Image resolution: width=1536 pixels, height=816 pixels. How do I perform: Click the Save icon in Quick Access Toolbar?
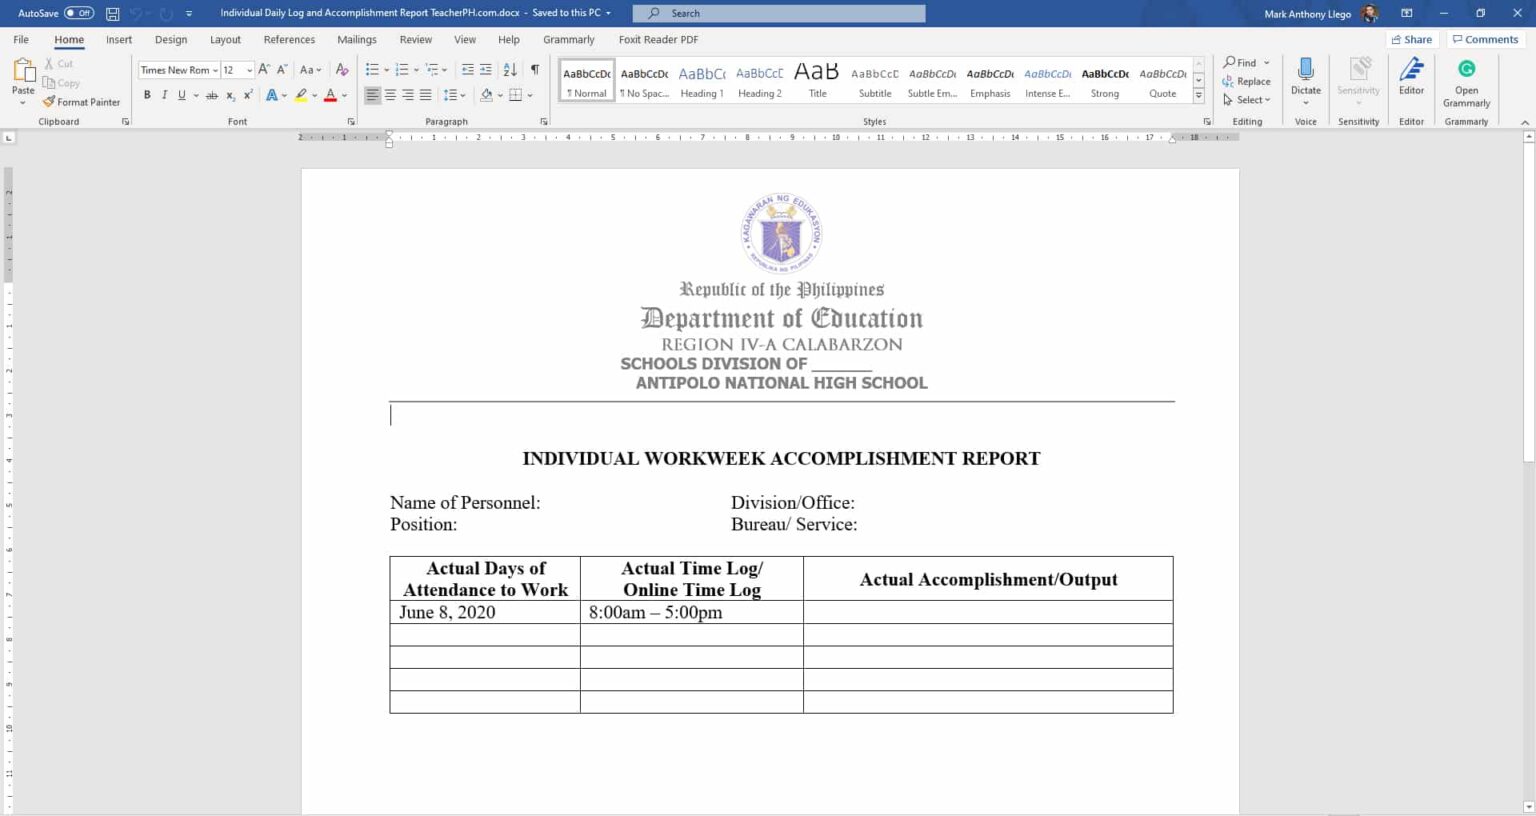pos(111,13)
